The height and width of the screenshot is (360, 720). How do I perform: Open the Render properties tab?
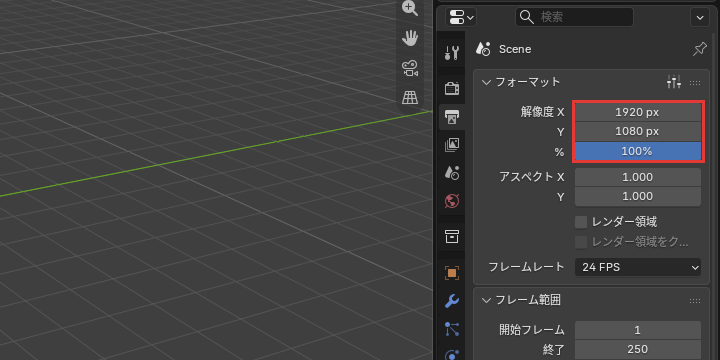[452, 88]
